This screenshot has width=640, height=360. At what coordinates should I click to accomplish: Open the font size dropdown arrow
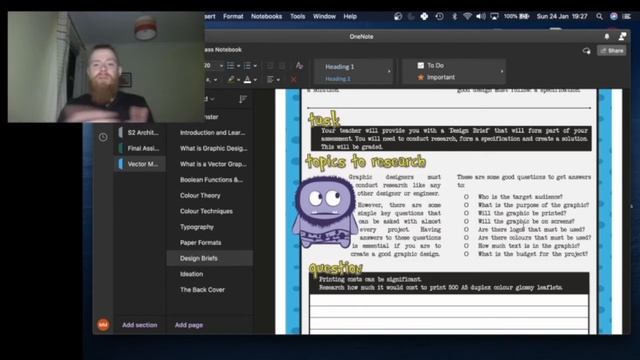(221, 66)
